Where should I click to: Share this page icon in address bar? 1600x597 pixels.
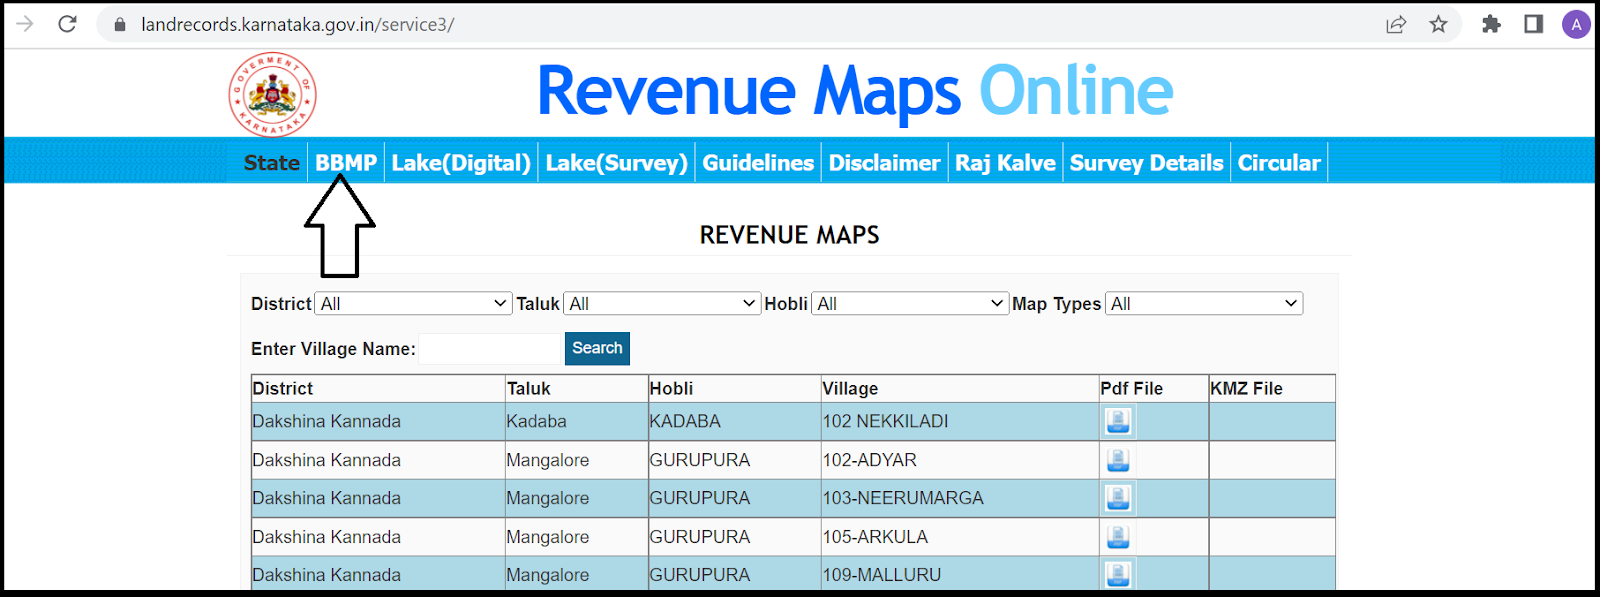point(1396,24)
